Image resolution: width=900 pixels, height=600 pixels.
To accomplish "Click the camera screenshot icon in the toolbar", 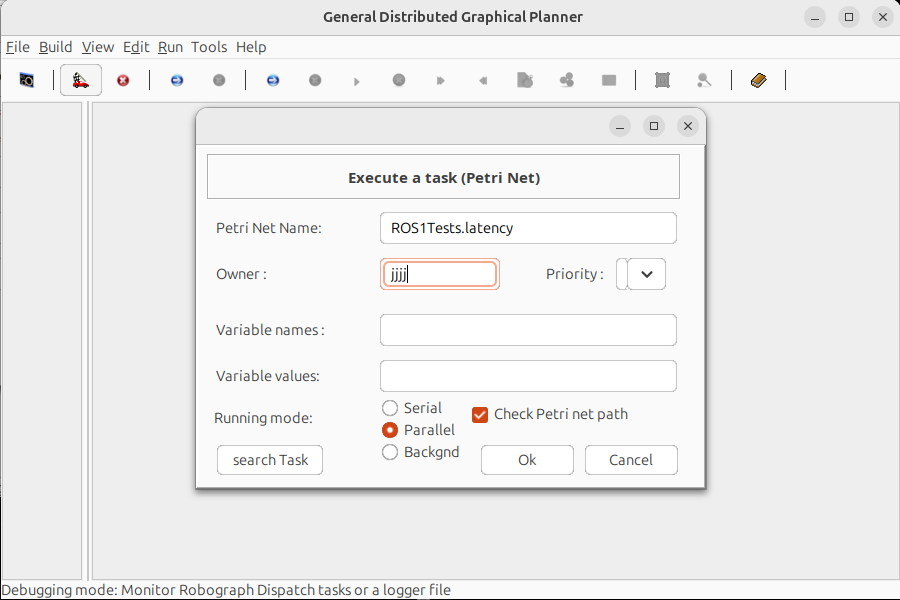I will click(26, 80).
